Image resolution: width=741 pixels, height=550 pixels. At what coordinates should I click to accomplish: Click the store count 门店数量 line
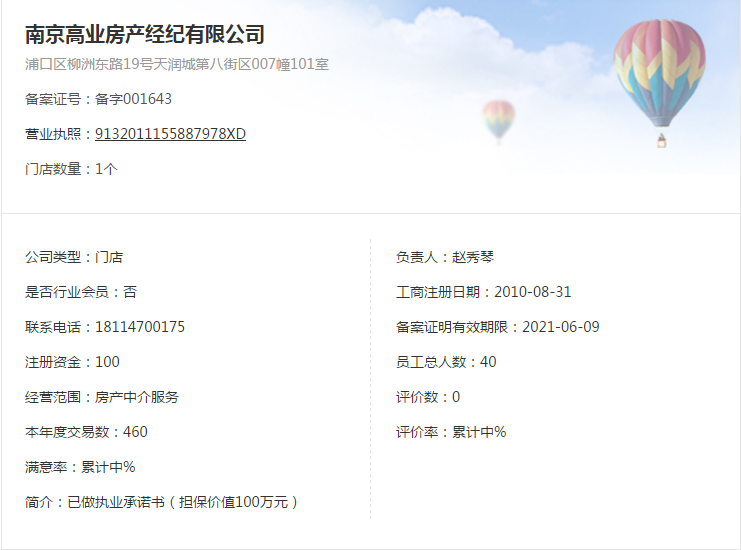pyautogui.click(x=71, y=169)
